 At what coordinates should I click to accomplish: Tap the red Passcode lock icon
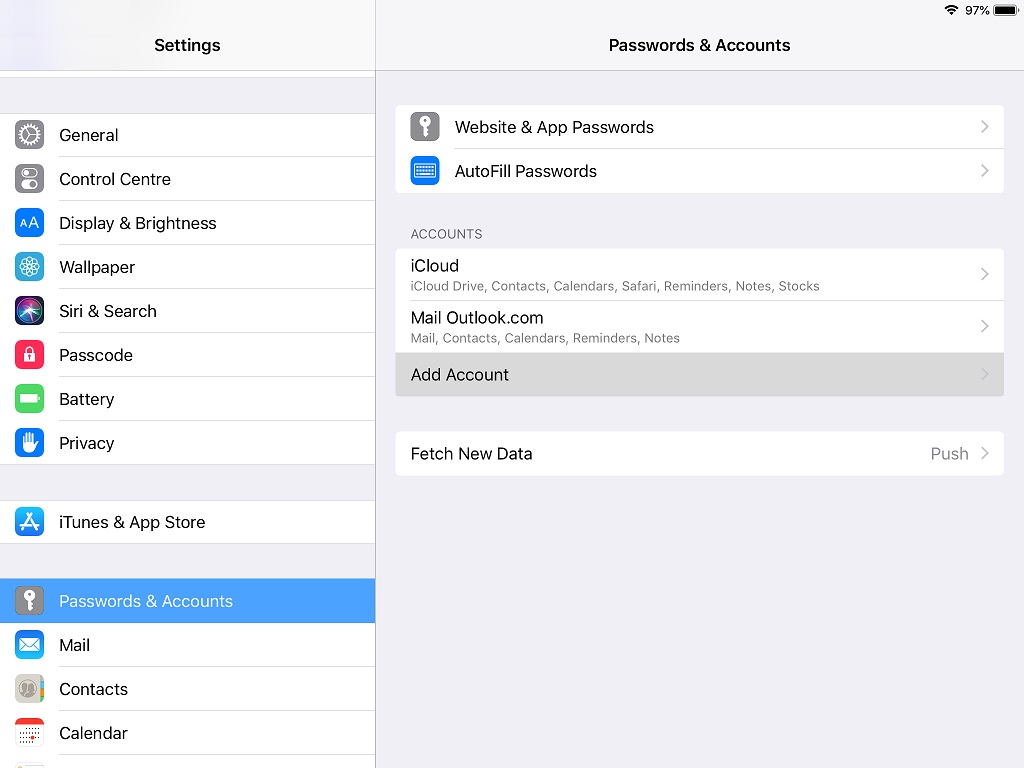29,355
